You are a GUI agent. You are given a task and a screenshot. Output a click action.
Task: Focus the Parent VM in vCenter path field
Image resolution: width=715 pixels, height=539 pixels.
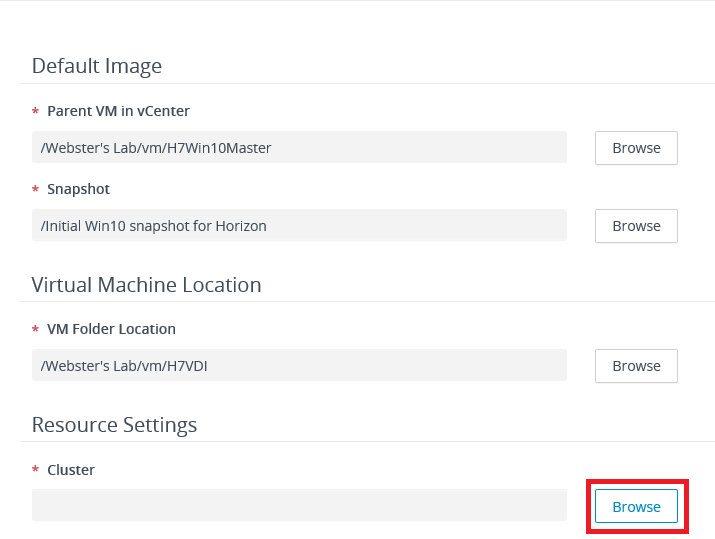(x=299, y=148)
